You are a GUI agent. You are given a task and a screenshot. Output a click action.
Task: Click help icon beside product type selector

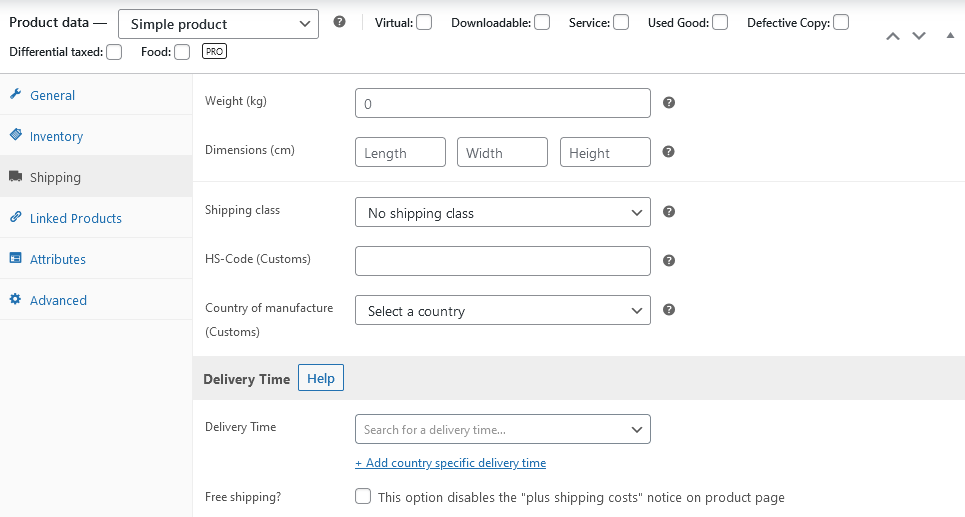point(339,22)
